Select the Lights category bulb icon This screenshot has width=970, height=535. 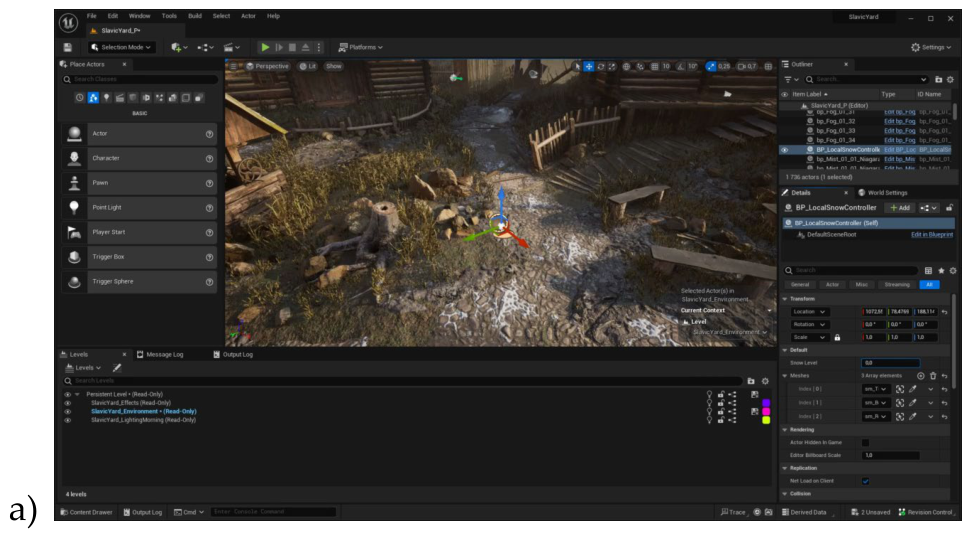(x=106, y=98)
